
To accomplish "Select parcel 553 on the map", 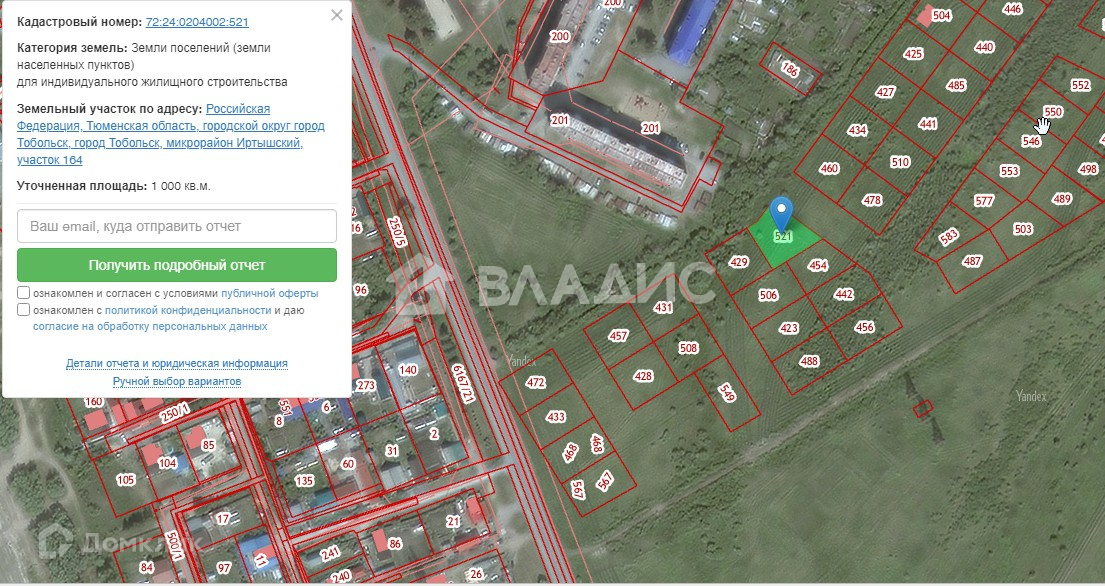I will coord(1009,170).
